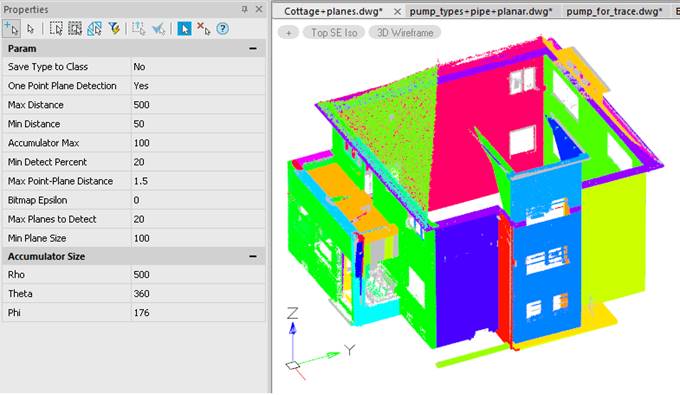Toggle the blue highlighted pointer icon

tap(184, 29)
